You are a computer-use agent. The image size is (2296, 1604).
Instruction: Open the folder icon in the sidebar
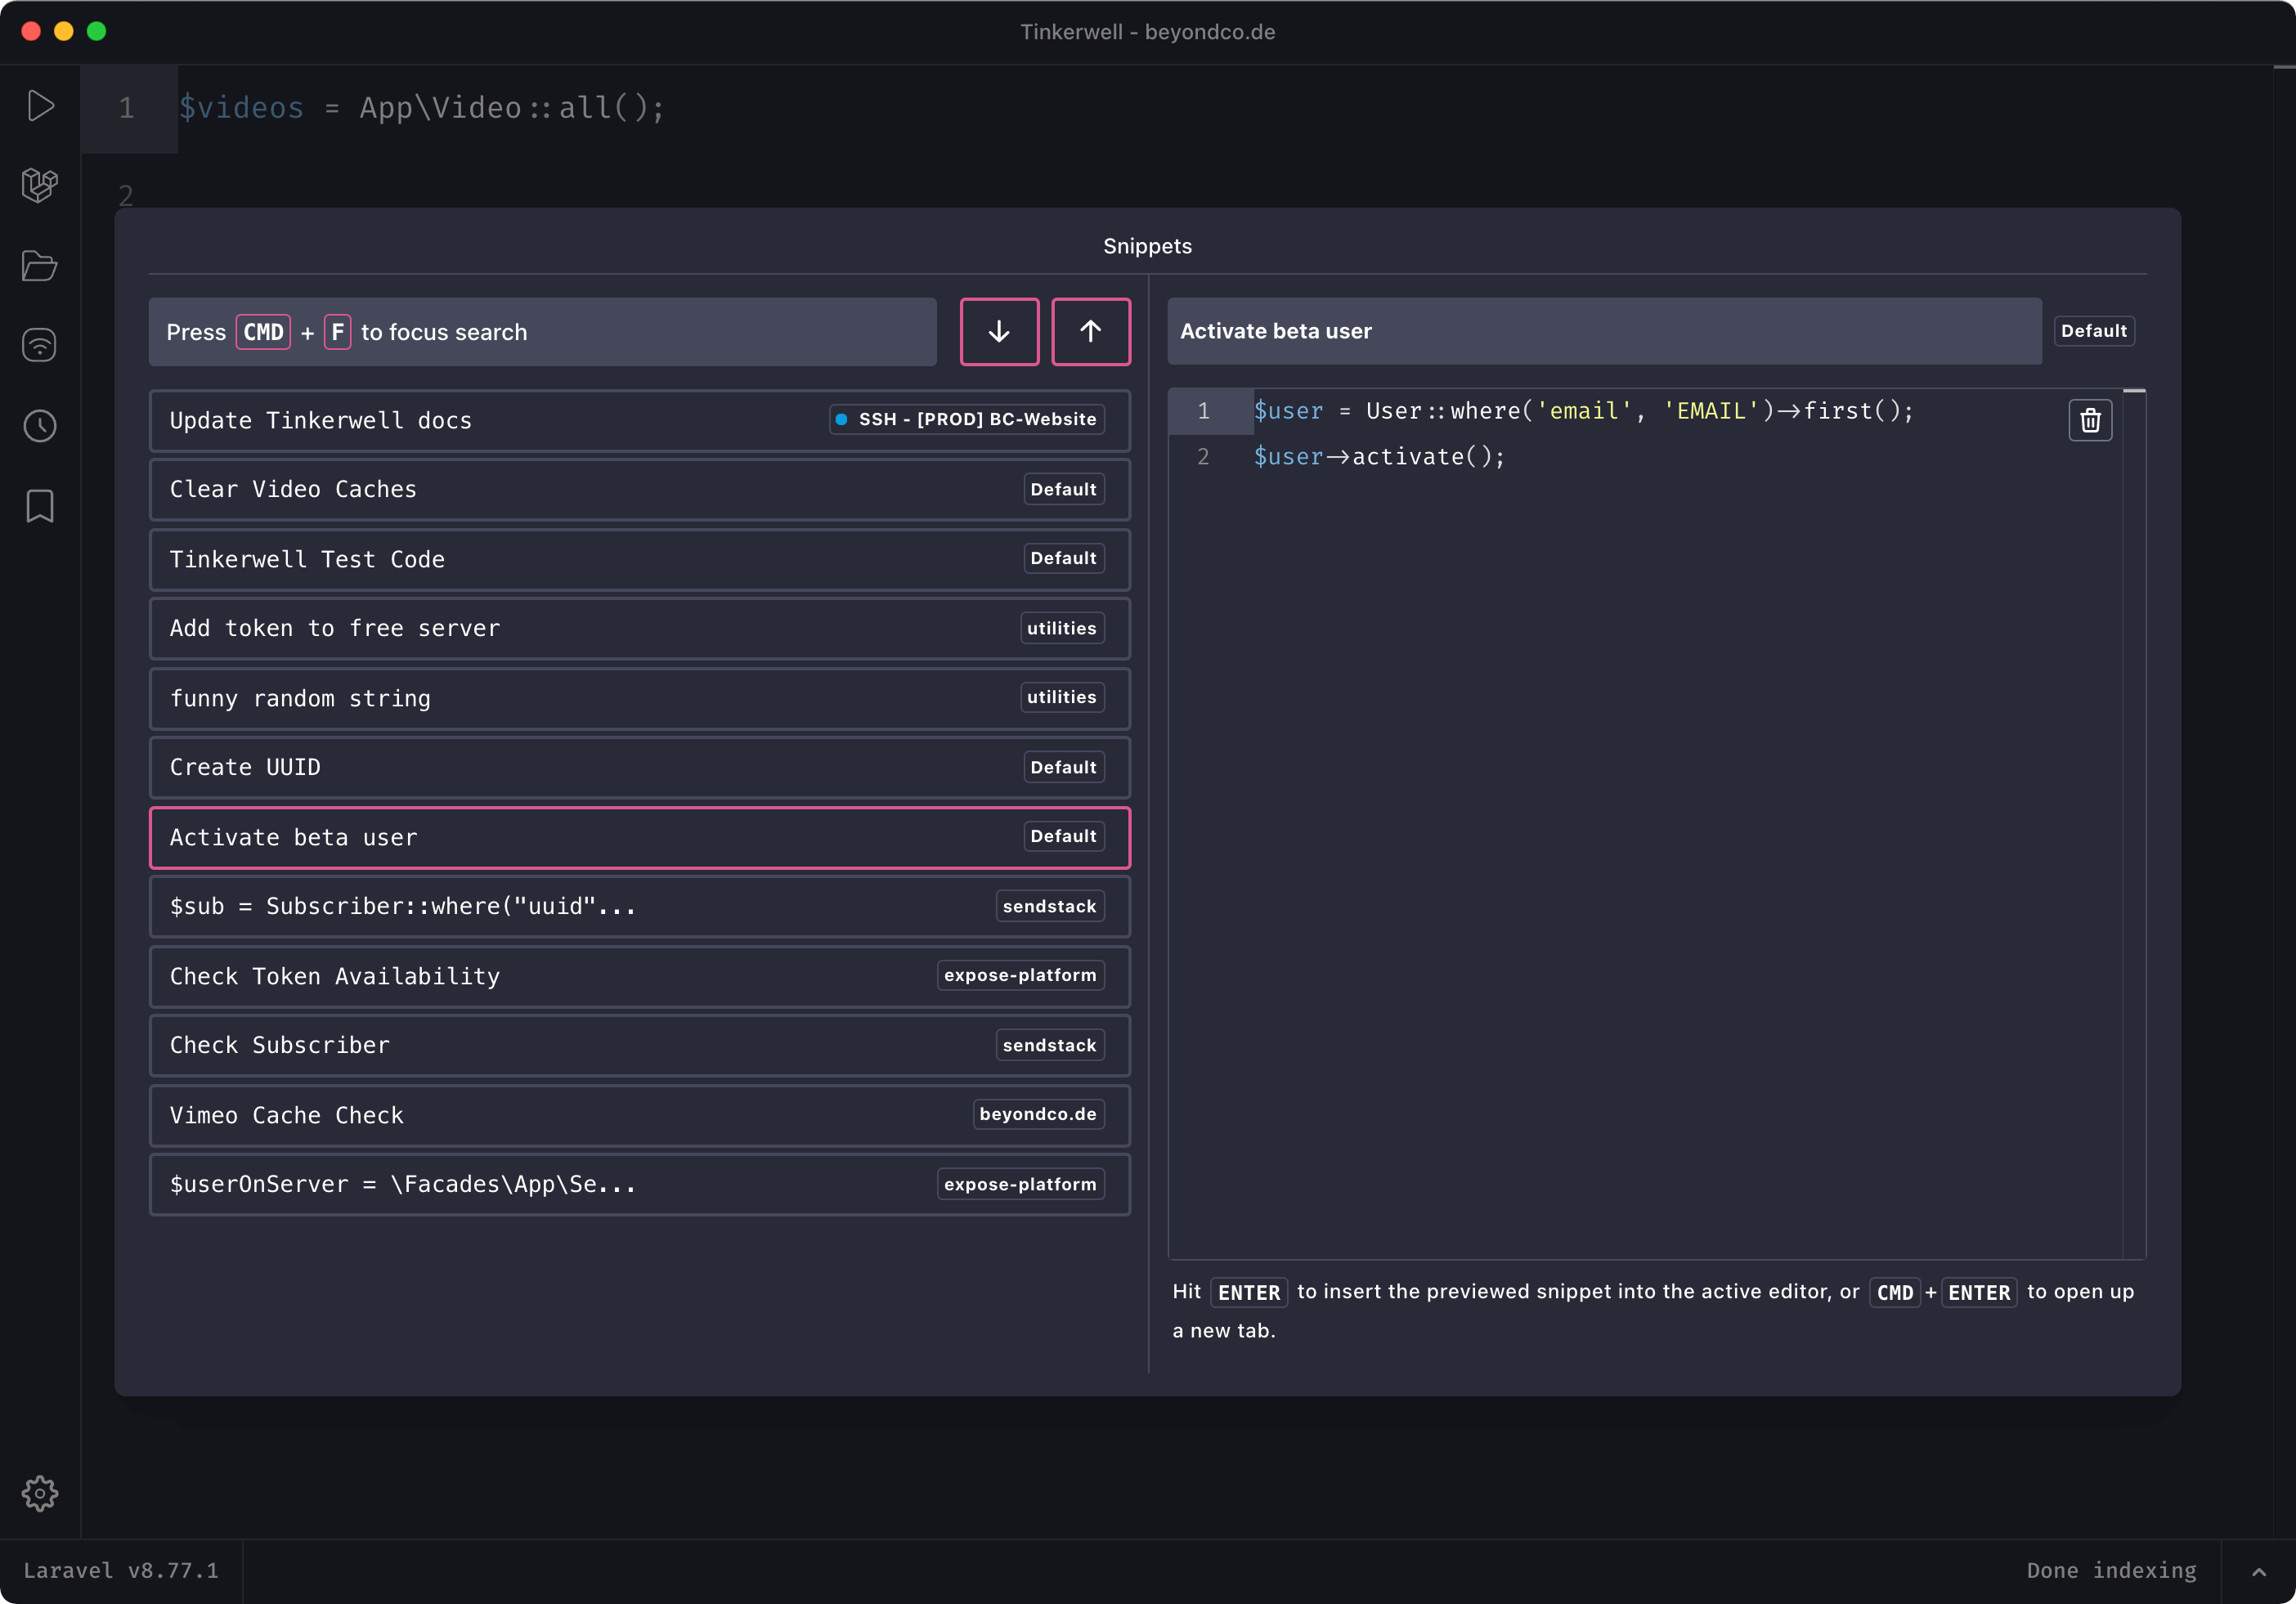point(40,266)
